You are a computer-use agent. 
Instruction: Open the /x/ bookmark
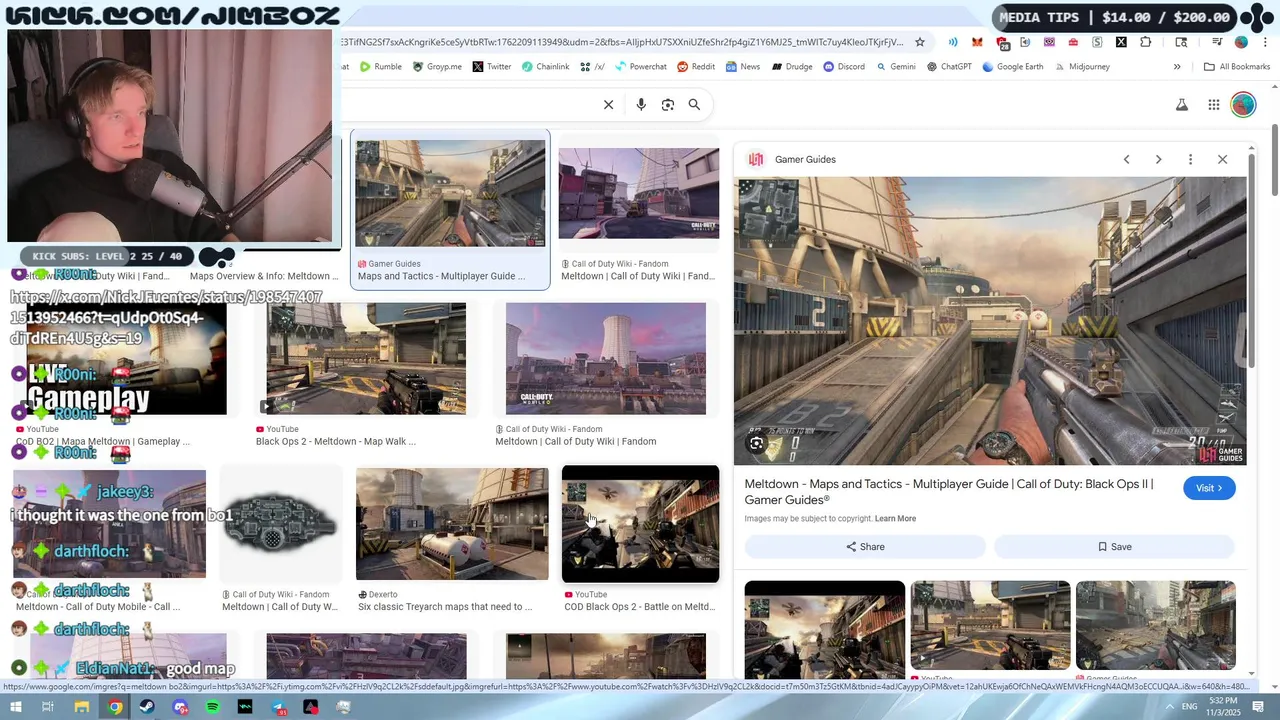592,67
